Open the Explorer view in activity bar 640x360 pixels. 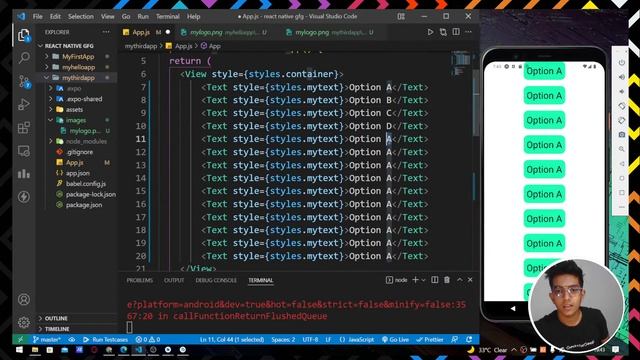24,35
